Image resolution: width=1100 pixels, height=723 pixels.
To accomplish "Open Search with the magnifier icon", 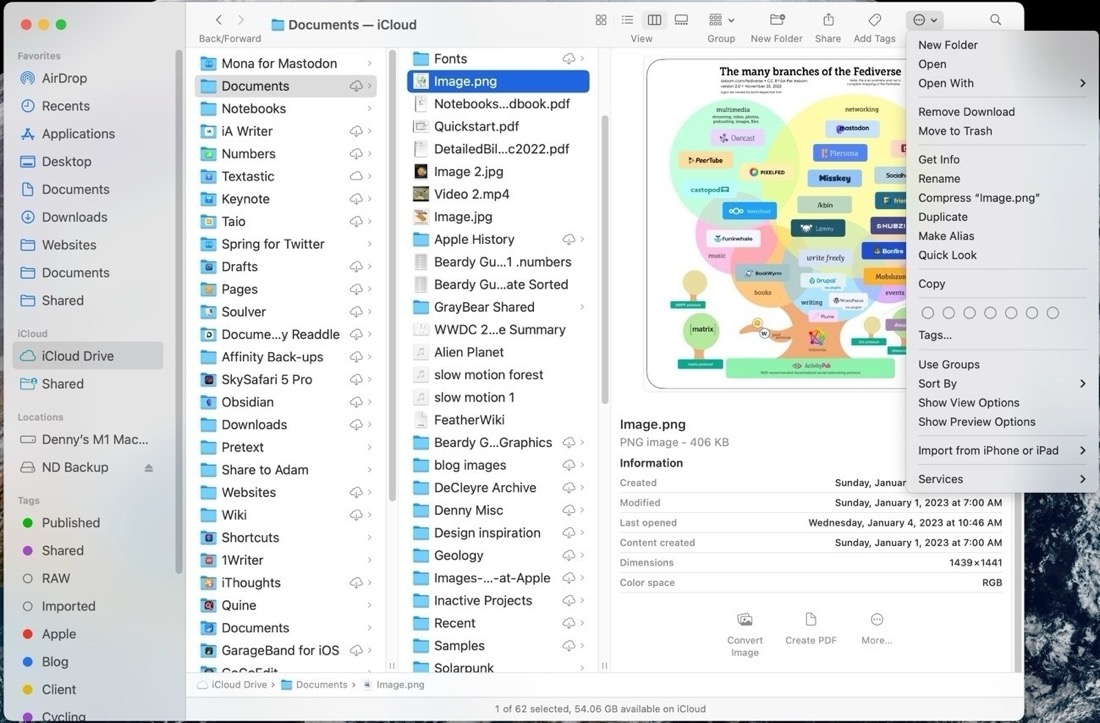I will [x=995, y=19].
